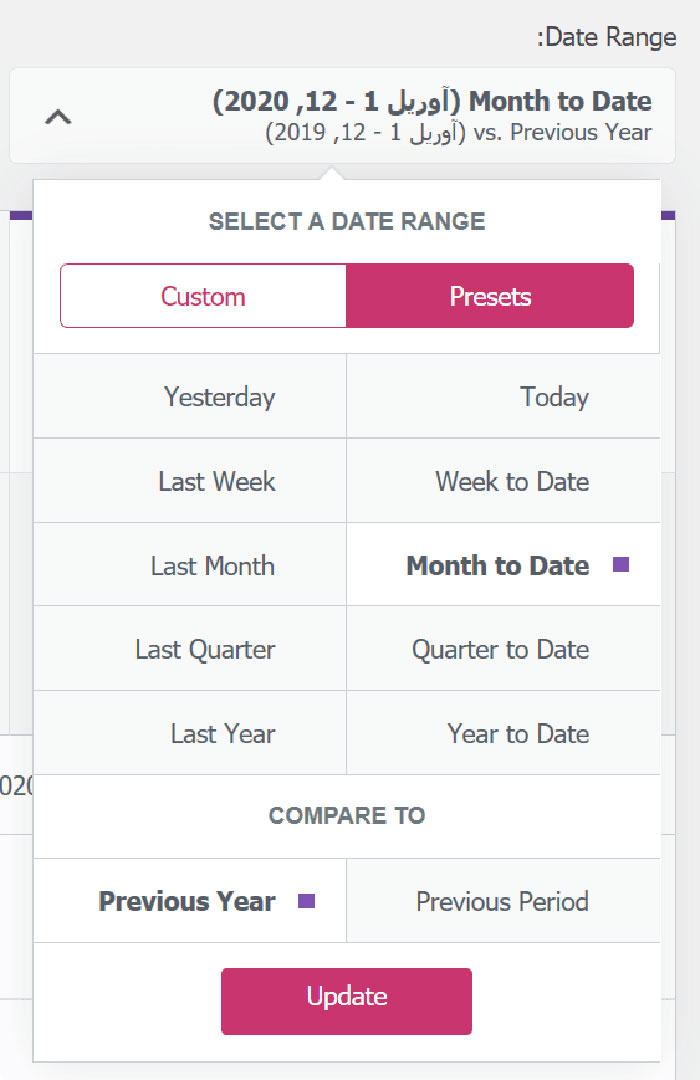The width and height of the screenshot is (700, 1080).
Task: Choose the Last Week preset
Action: point(190,481)
